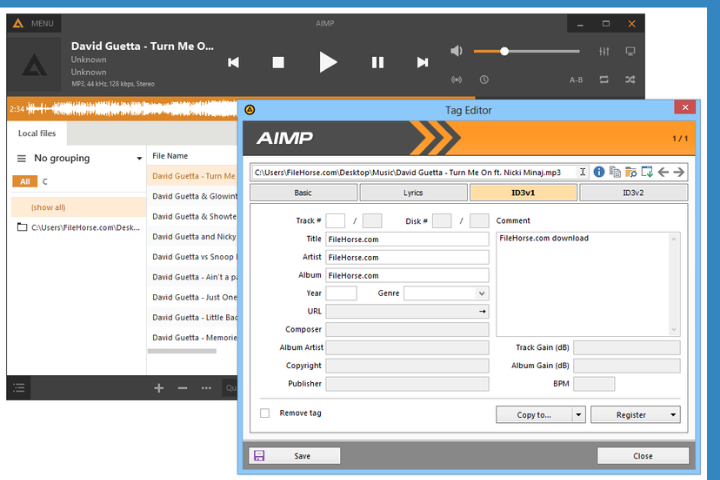Open the AIMP MENU
This screenshot has height=480, width=720.
[x=42, y=23]
